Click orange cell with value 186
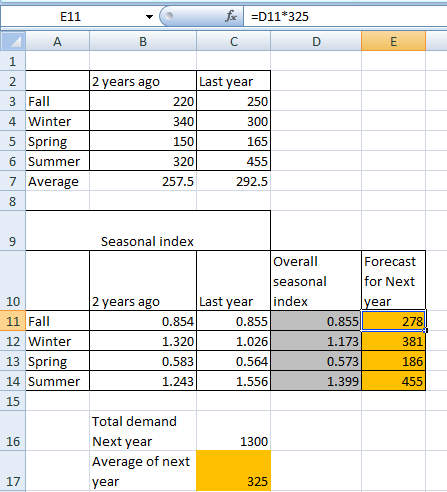 pyautogui.click(x=393, y=361)
